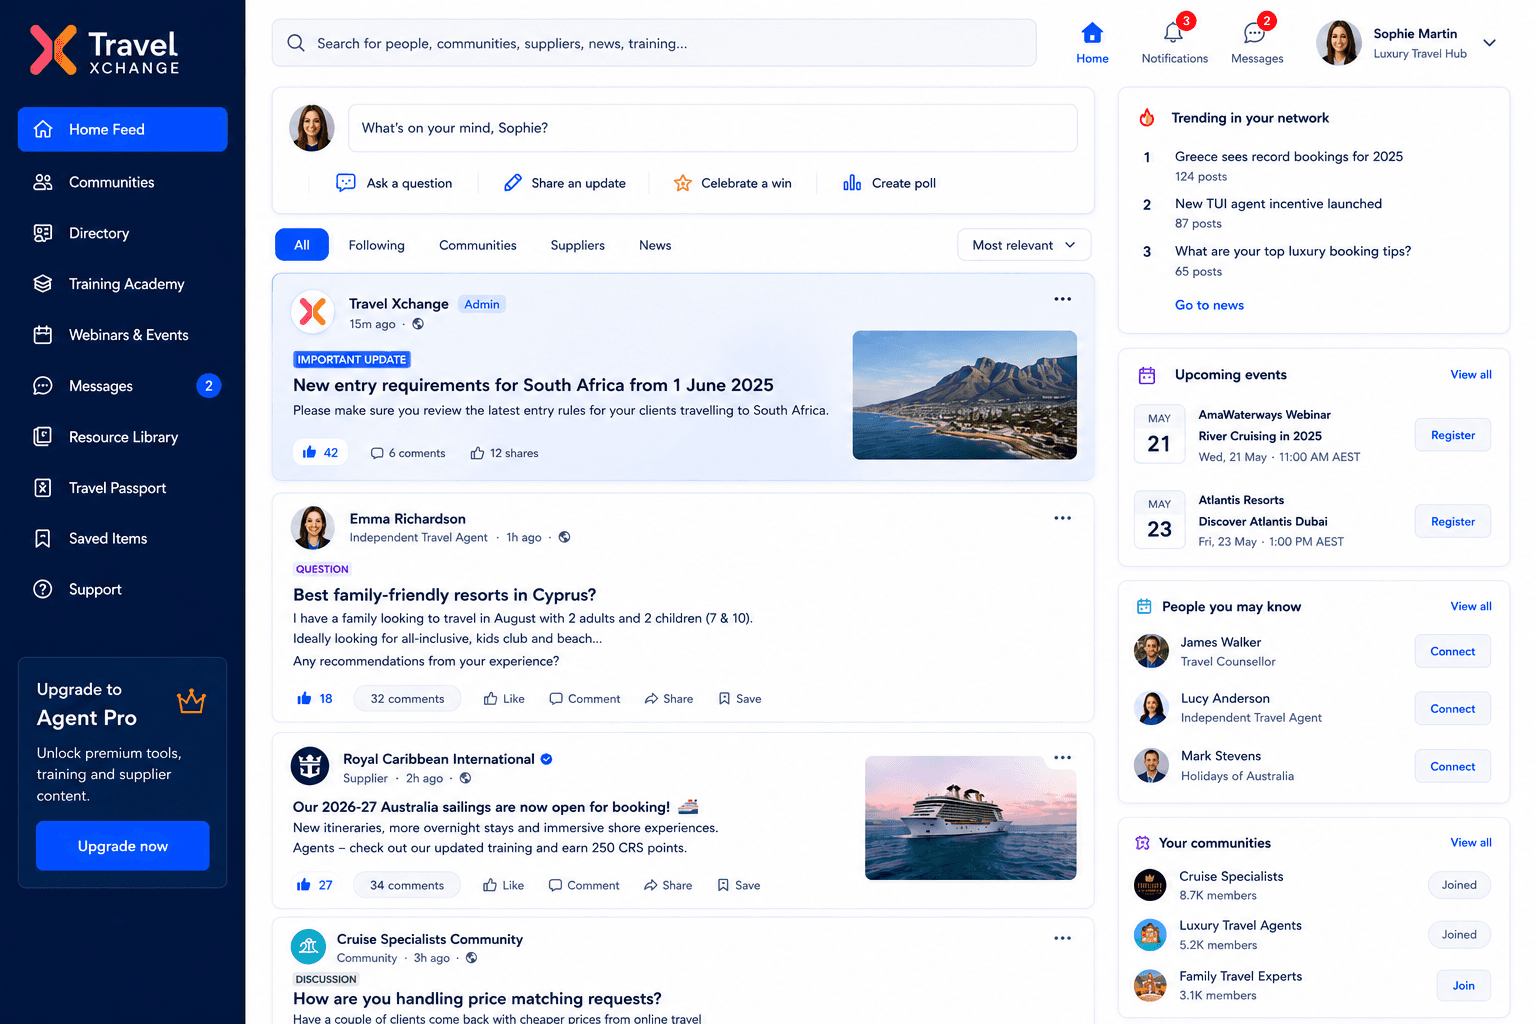This screenshot has height=1024, width=1536.
Task: Expand the Sophie Martin account menu chevron
Action: tap(1489, 43)
